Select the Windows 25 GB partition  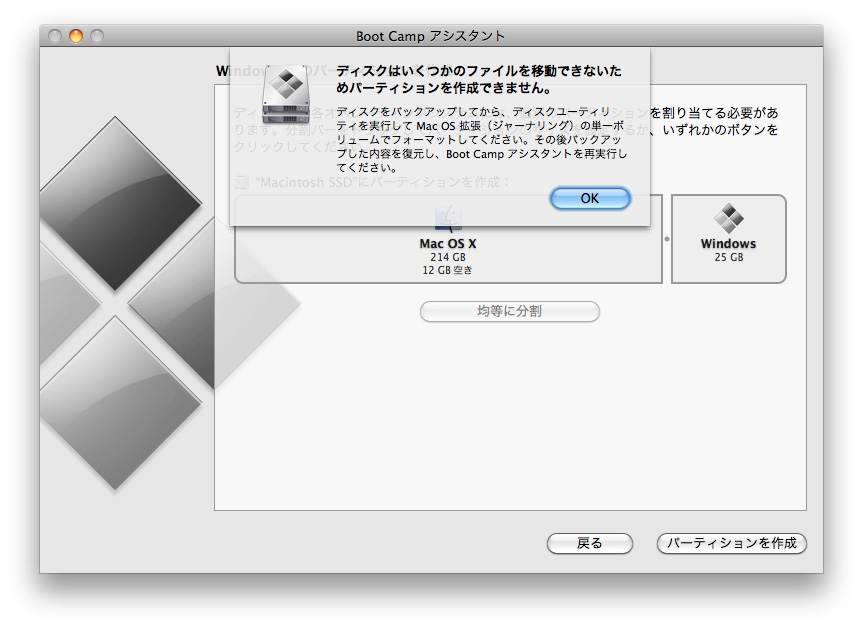point(729,239)
